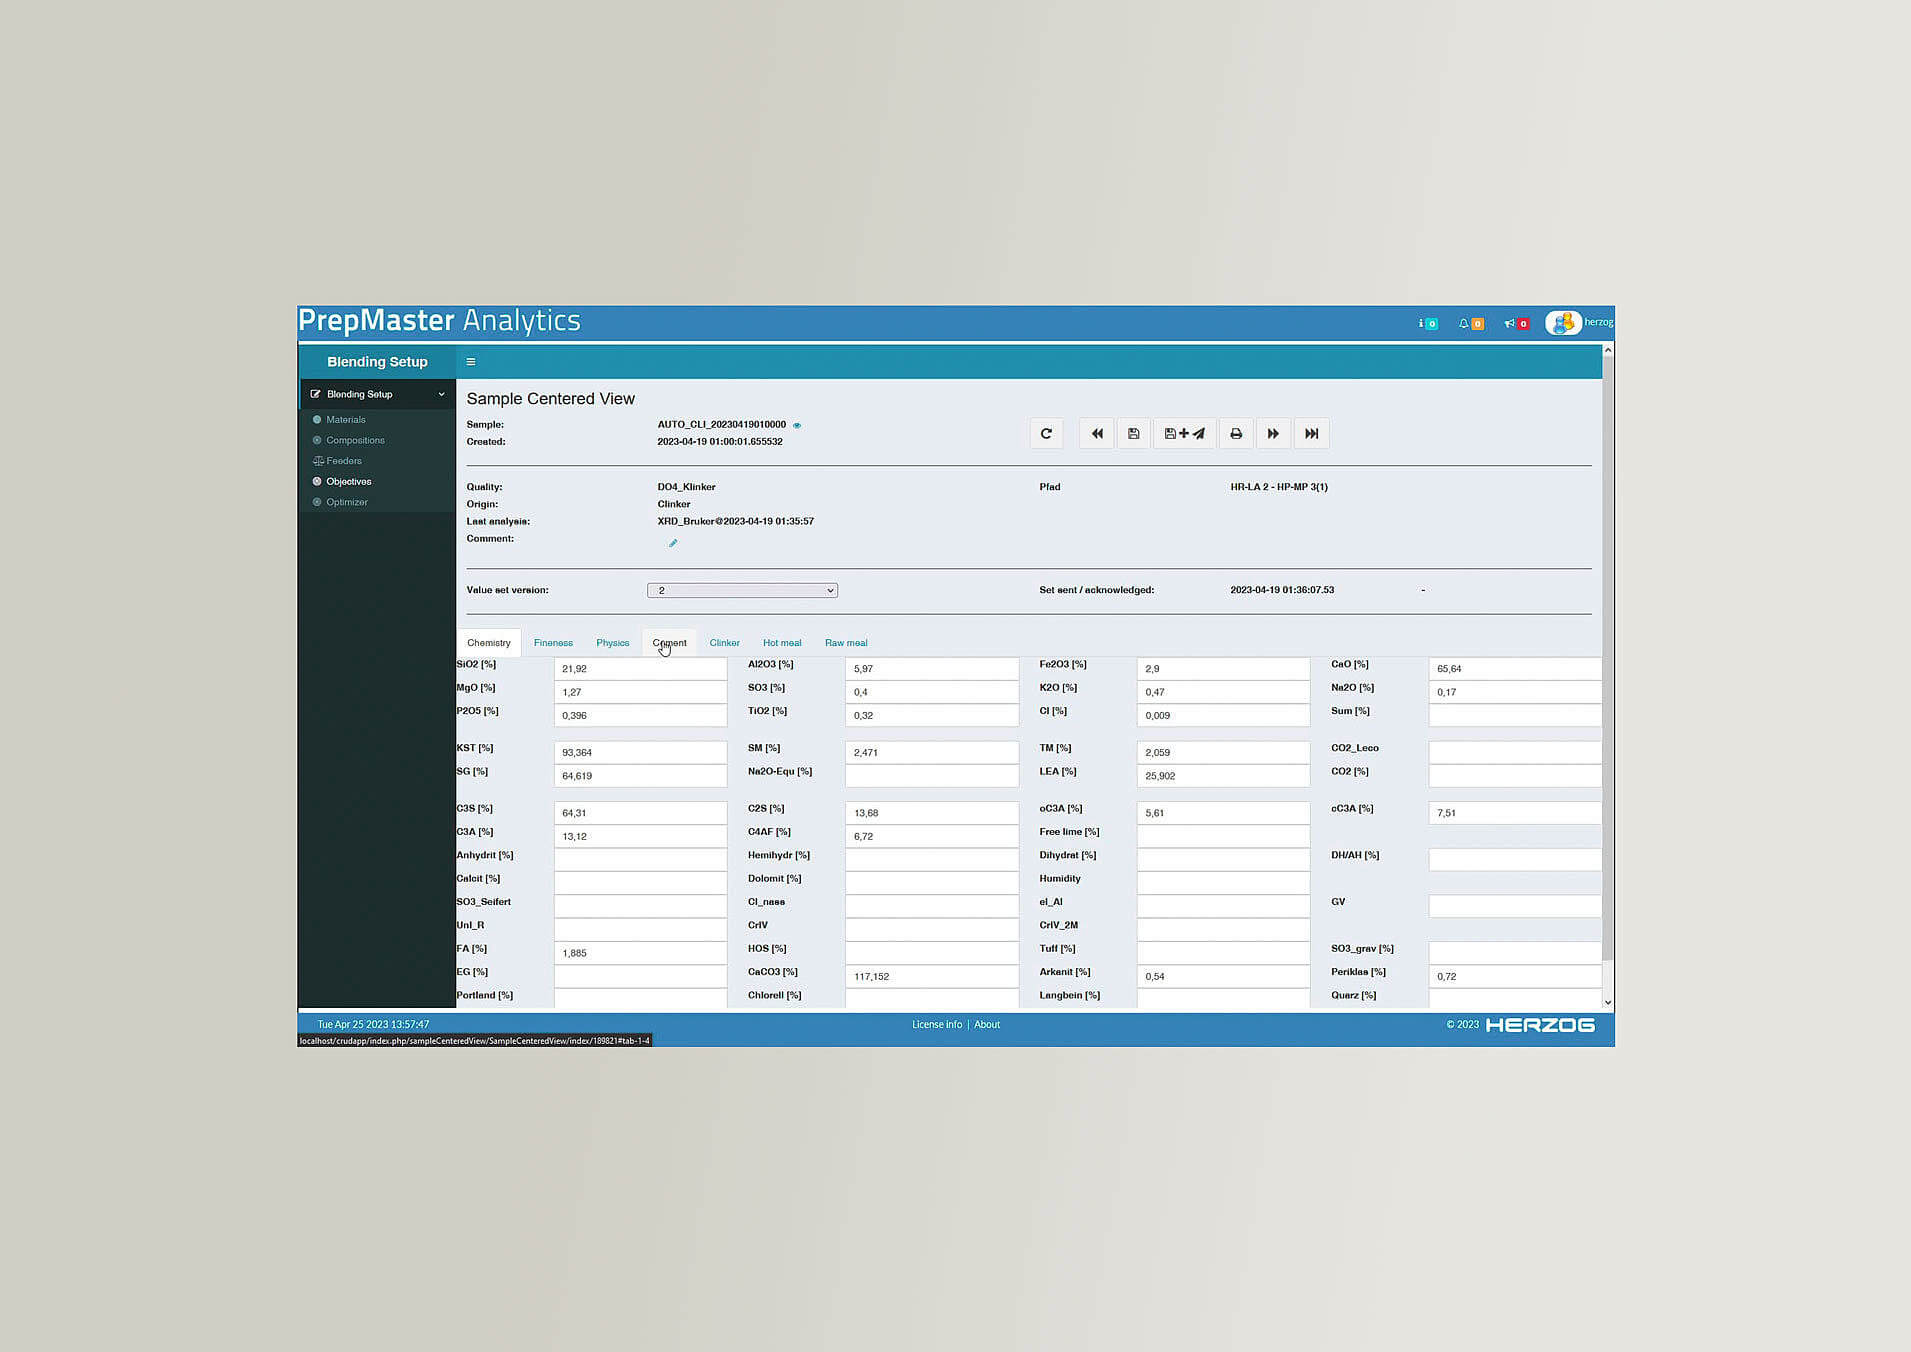Save the sample with the floppy disk icon
The height and width of the screenshot is (1352, 1911).
click(x=1133, y=434)
